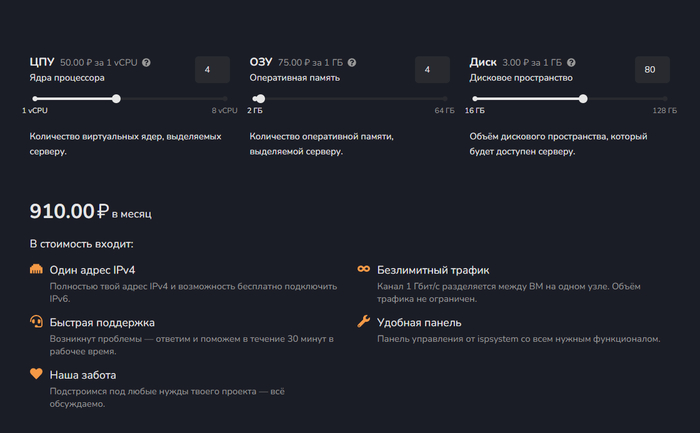Click the 910.00 ₽ monthly price

coord(70,211)
